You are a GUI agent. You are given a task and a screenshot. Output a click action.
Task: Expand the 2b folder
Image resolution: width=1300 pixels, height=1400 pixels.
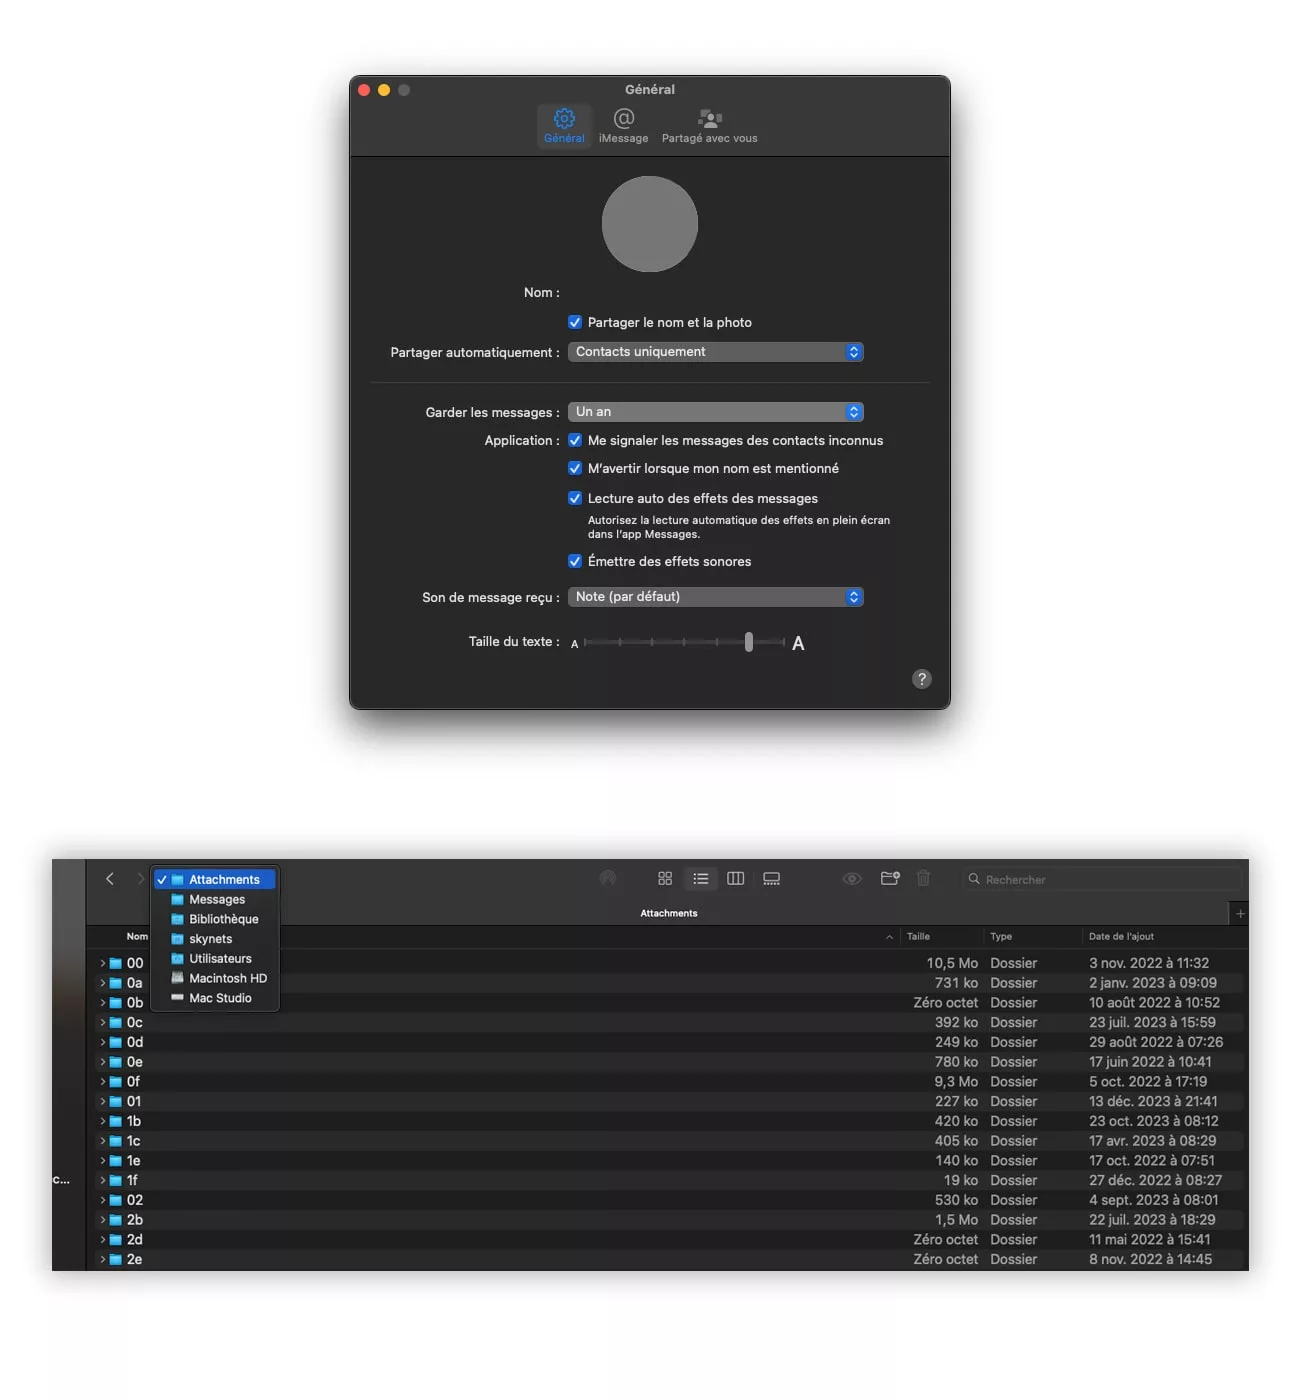point(102,1220)
